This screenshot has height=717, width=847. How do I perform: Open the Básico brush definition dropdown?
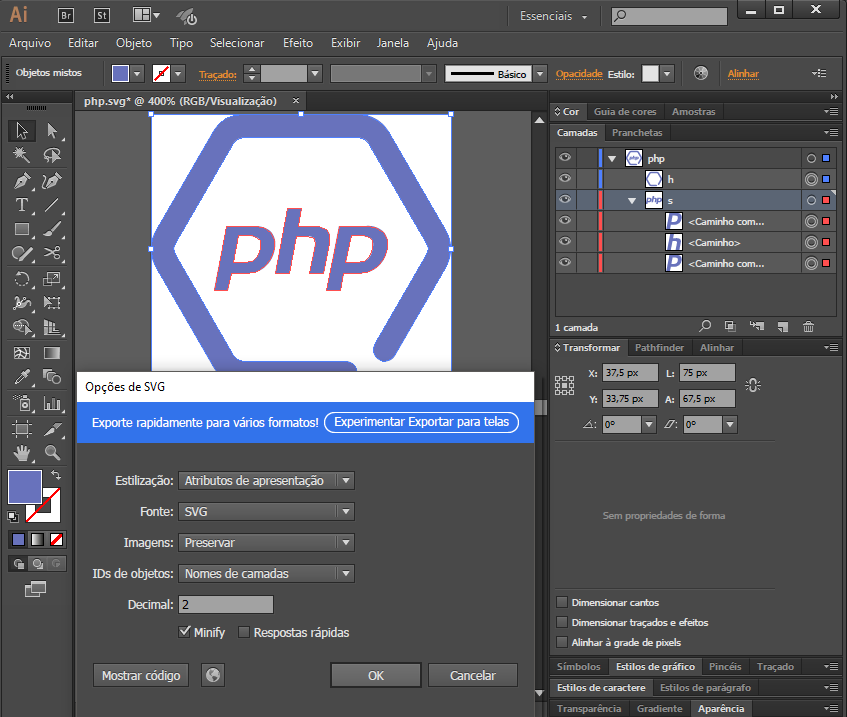[540, 74]
